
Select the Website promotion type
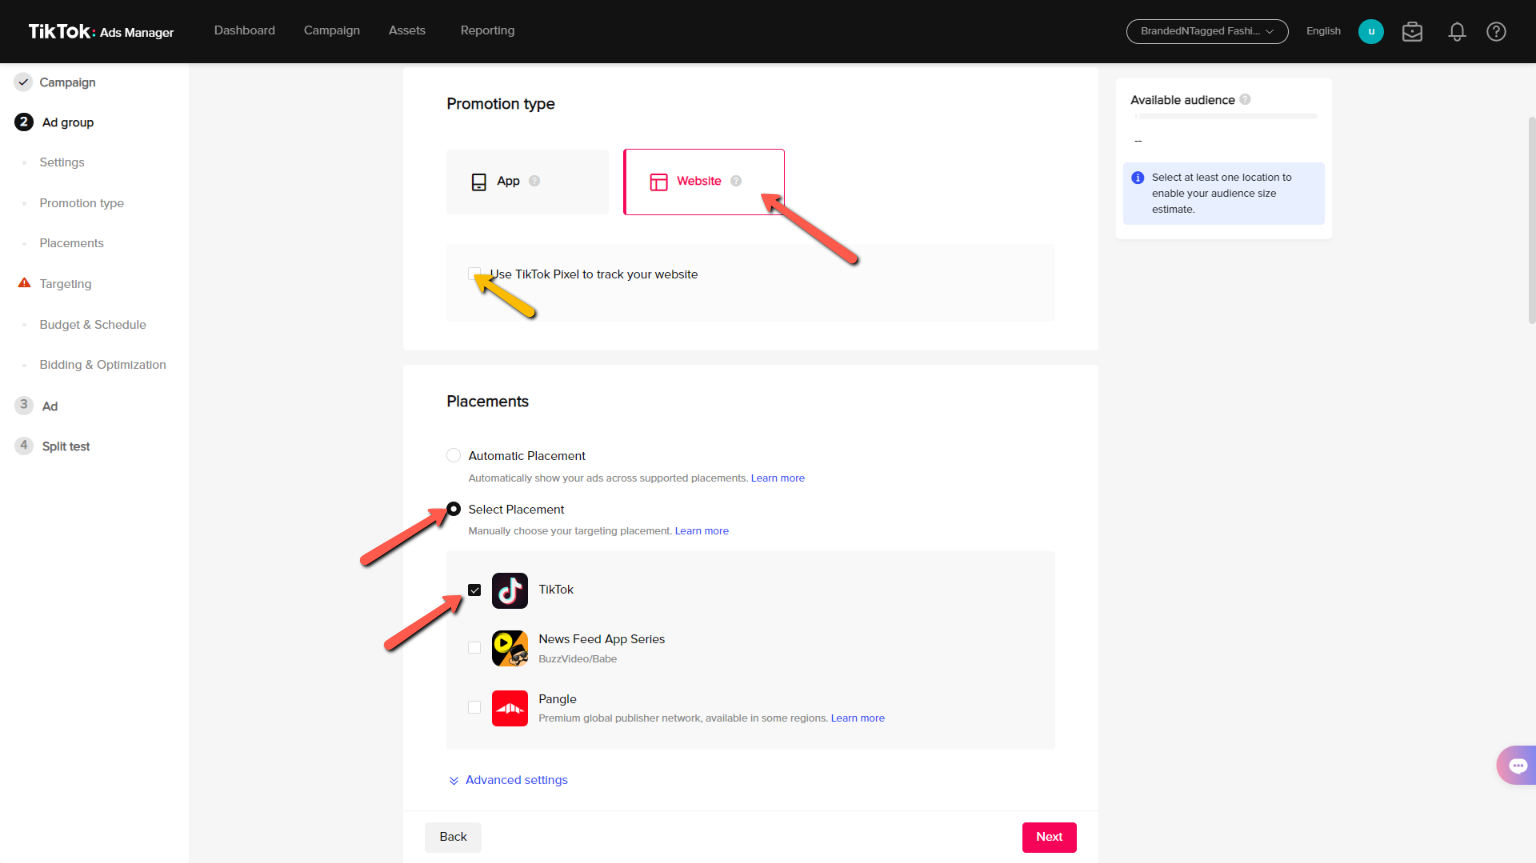click(704, 182)
